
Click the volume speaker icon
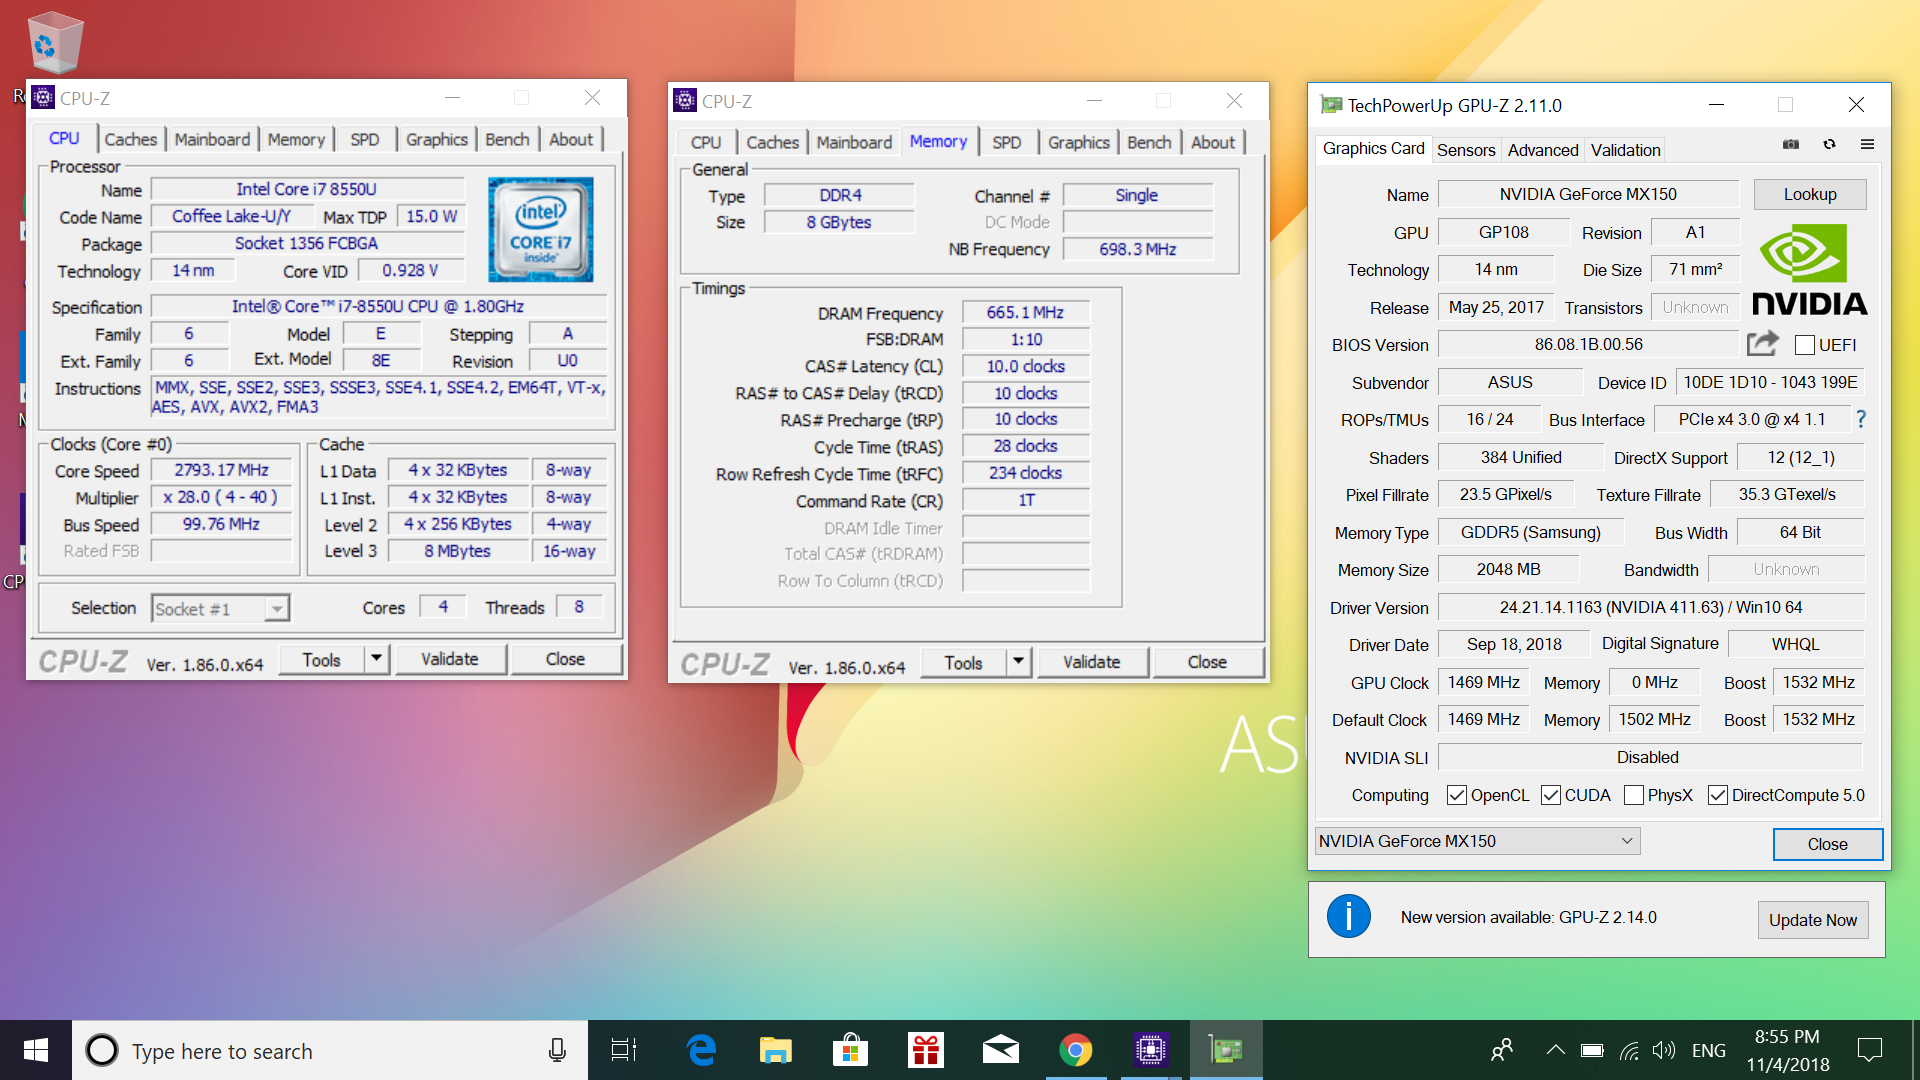[1663, 1050]
